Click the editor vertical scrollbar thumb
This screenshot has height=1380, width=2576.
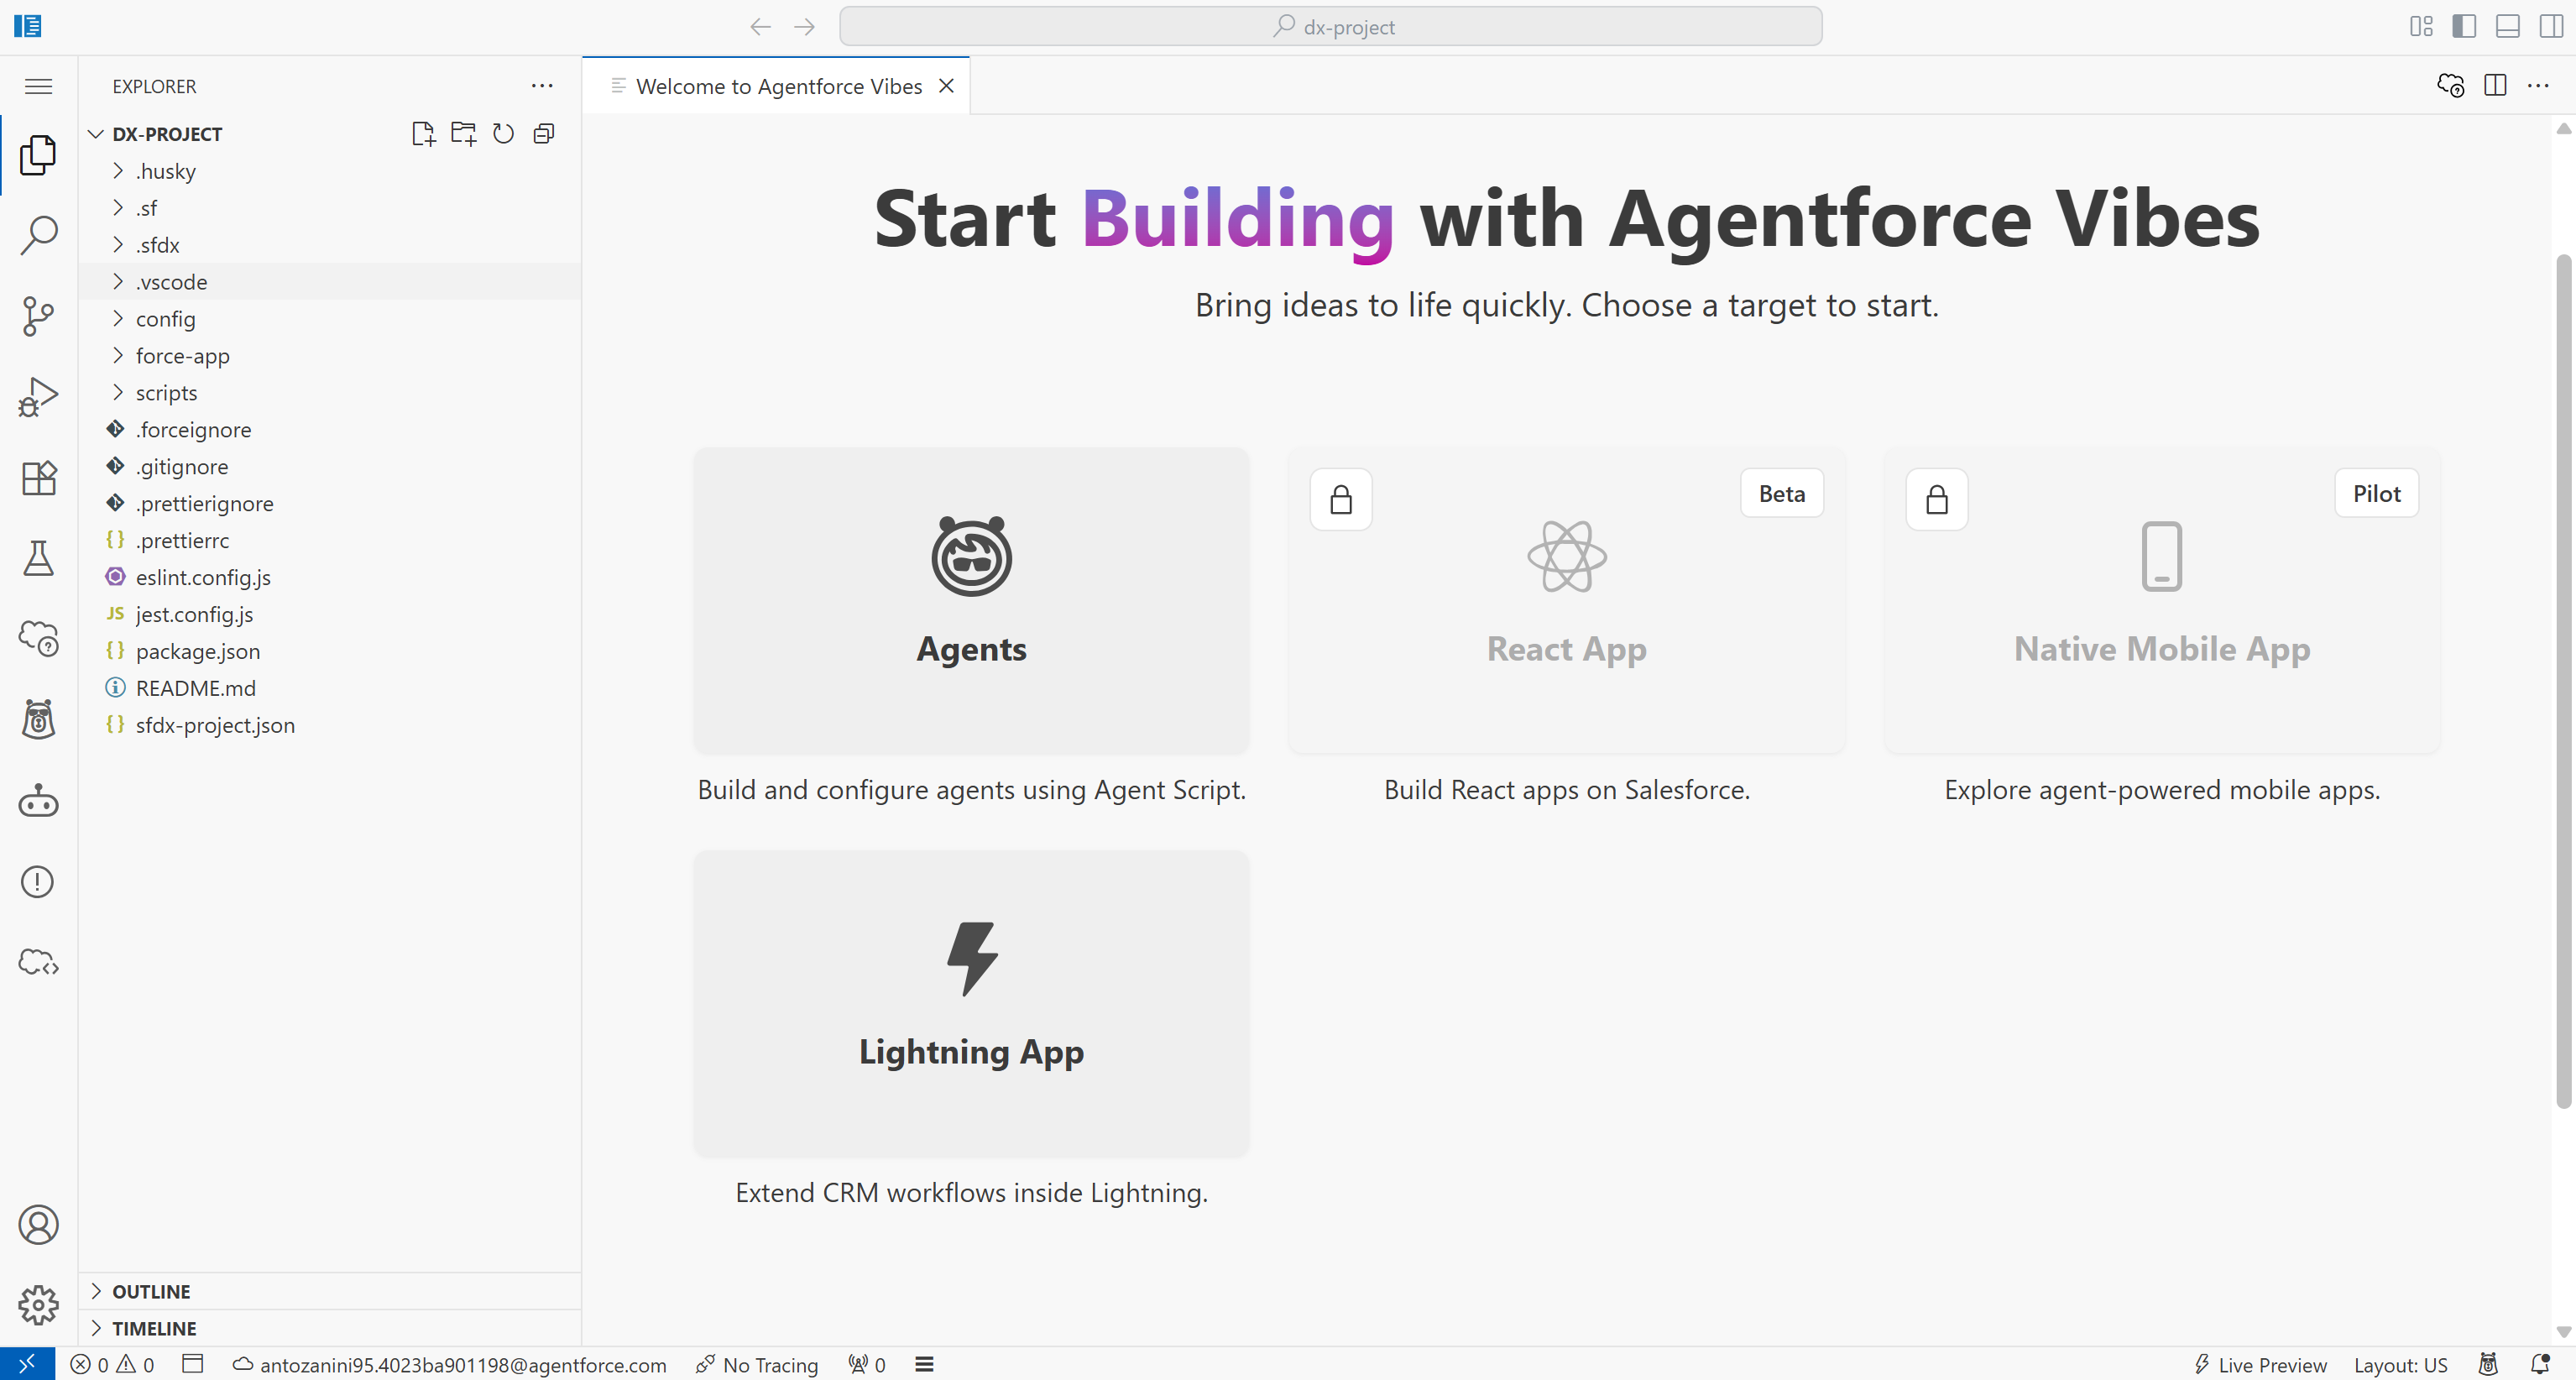pos(2563,680)
